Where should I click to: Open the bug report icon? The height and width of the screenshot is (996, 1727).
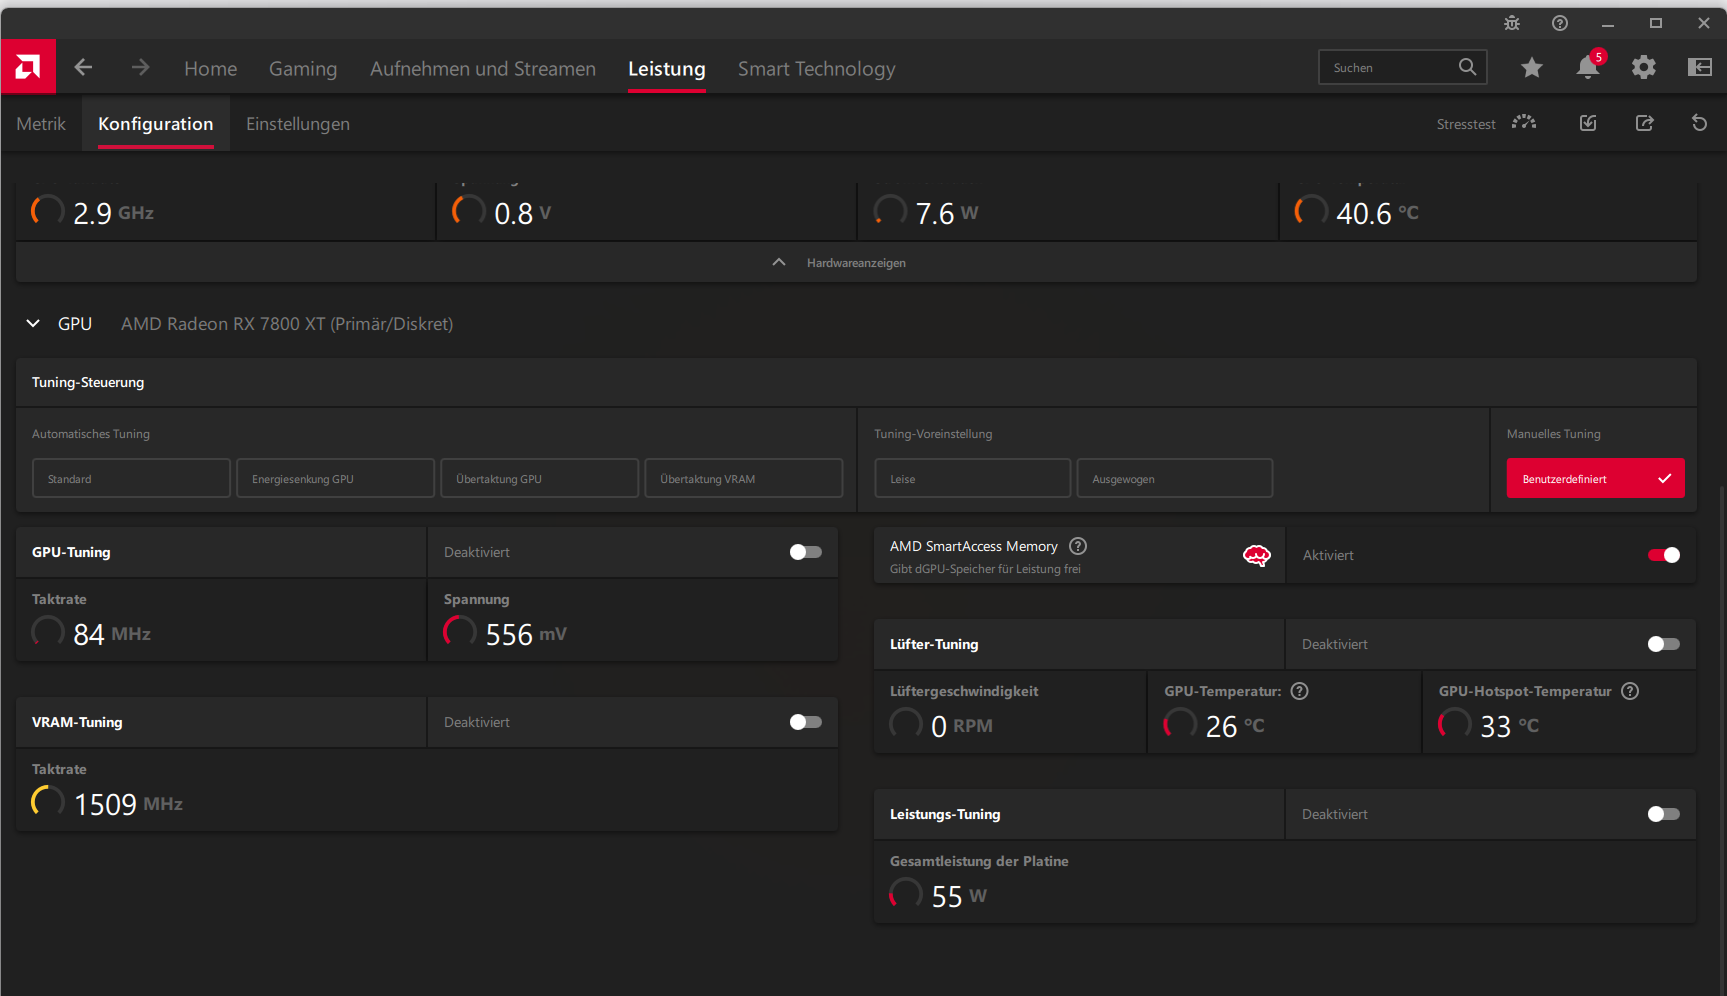pyautogui.click(x=1512, y=23)
